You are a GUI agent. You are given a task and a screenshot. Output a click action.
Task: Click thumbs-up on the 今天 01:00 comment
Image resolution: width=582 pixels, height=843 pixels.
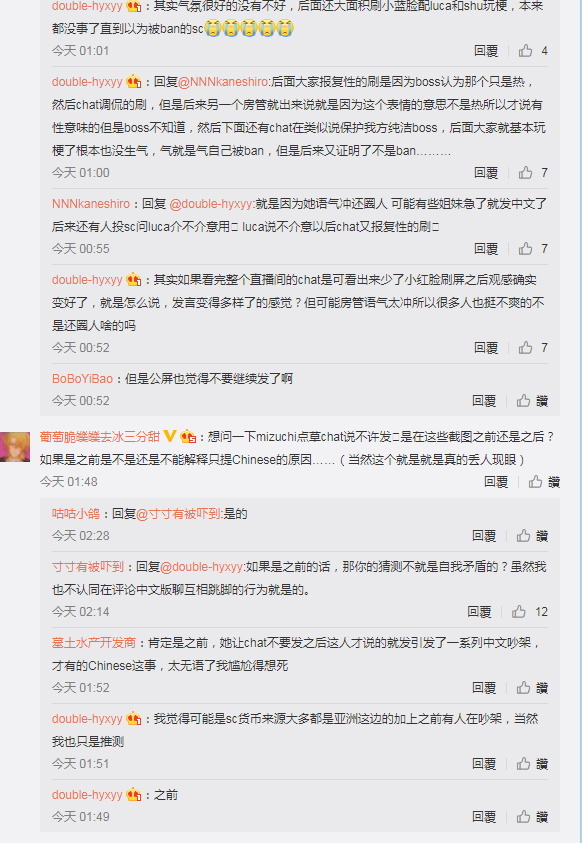(x=533, y=173)
